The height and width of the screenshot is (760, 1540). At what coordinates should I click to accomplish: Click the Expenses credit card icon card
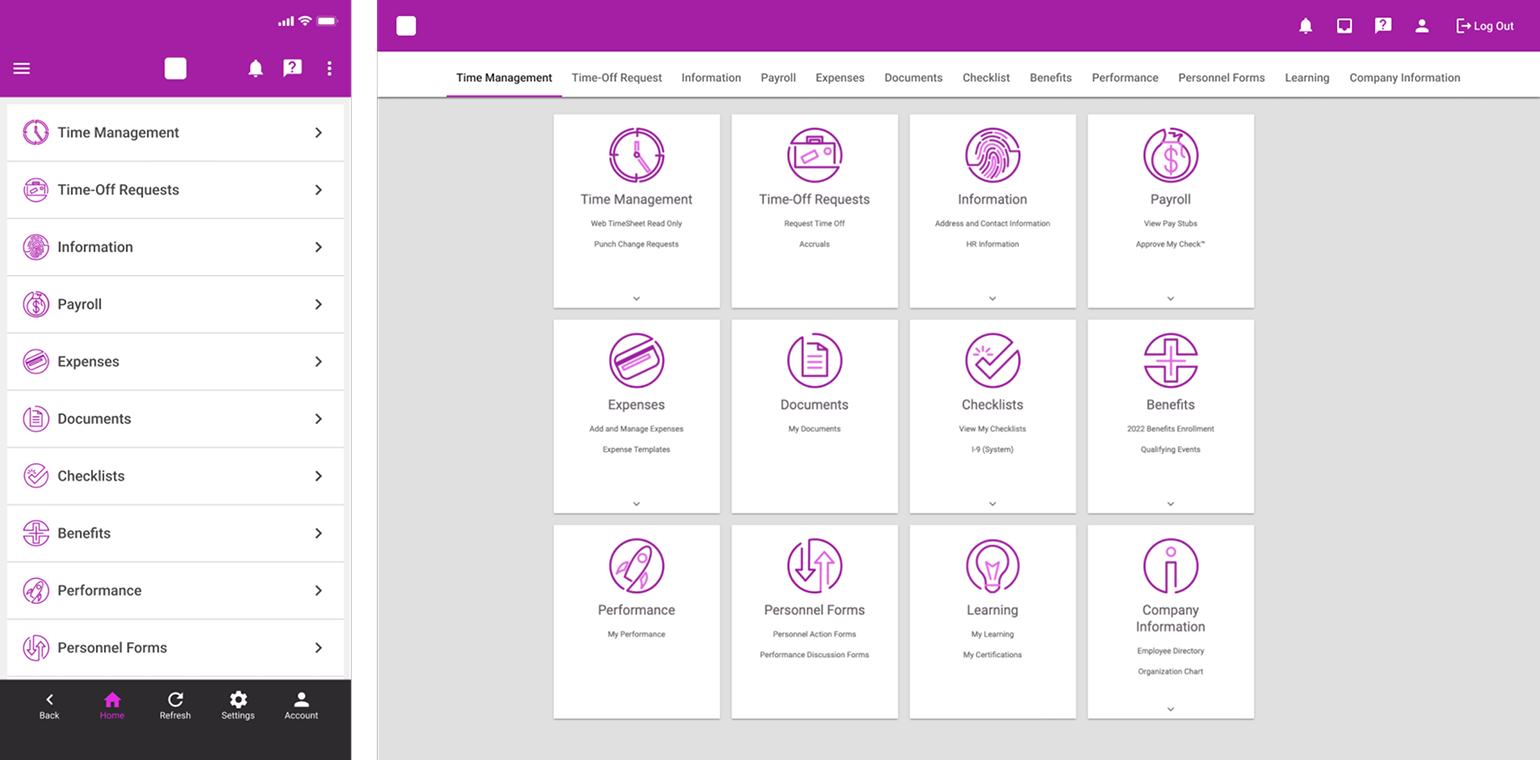636,361
